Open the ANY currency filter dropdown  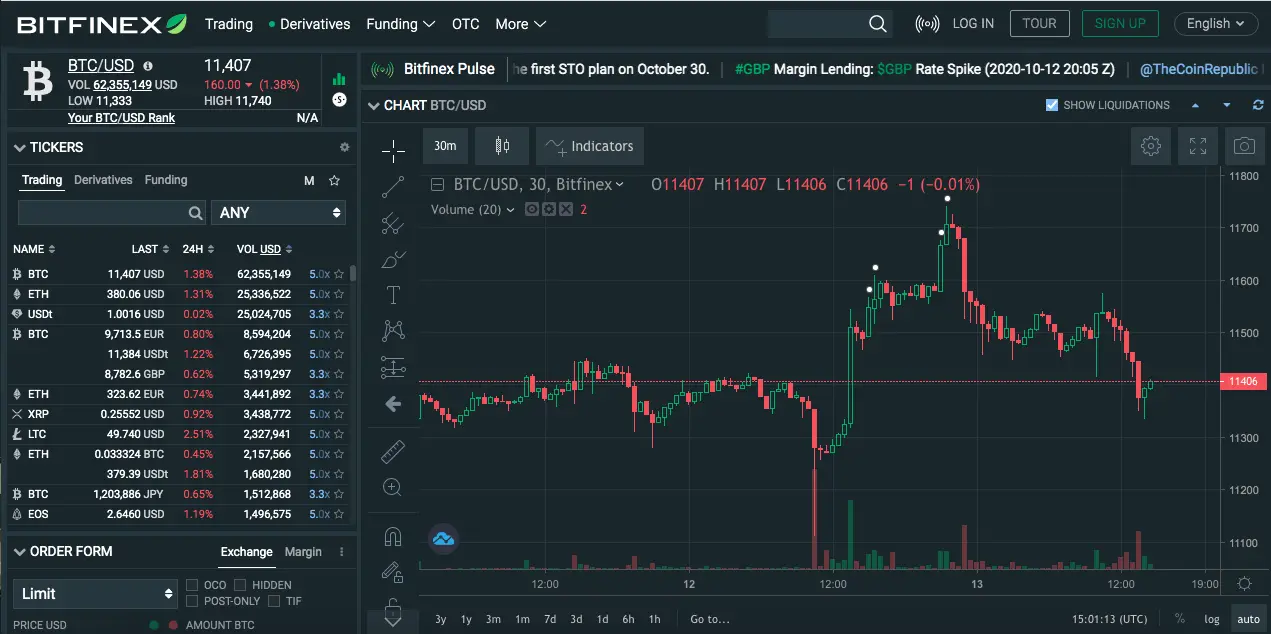pos(278,212)
